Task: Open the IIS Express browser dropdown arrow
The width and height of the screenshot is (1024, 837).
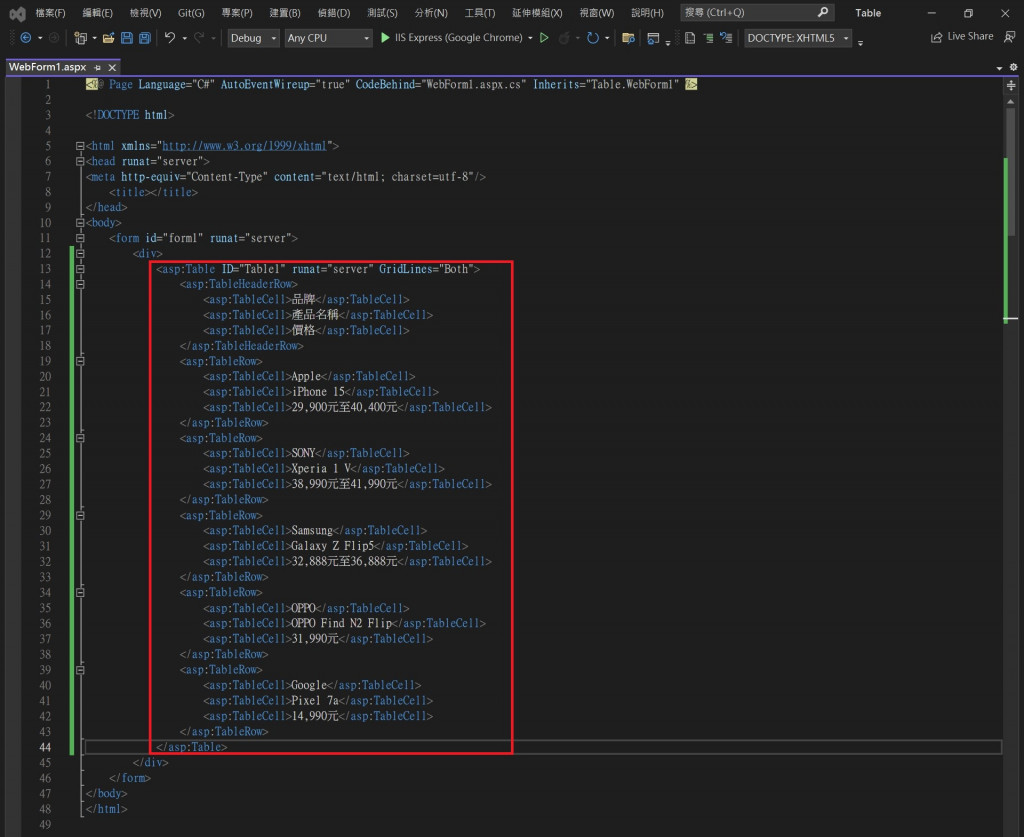Action: coord(530,38)
